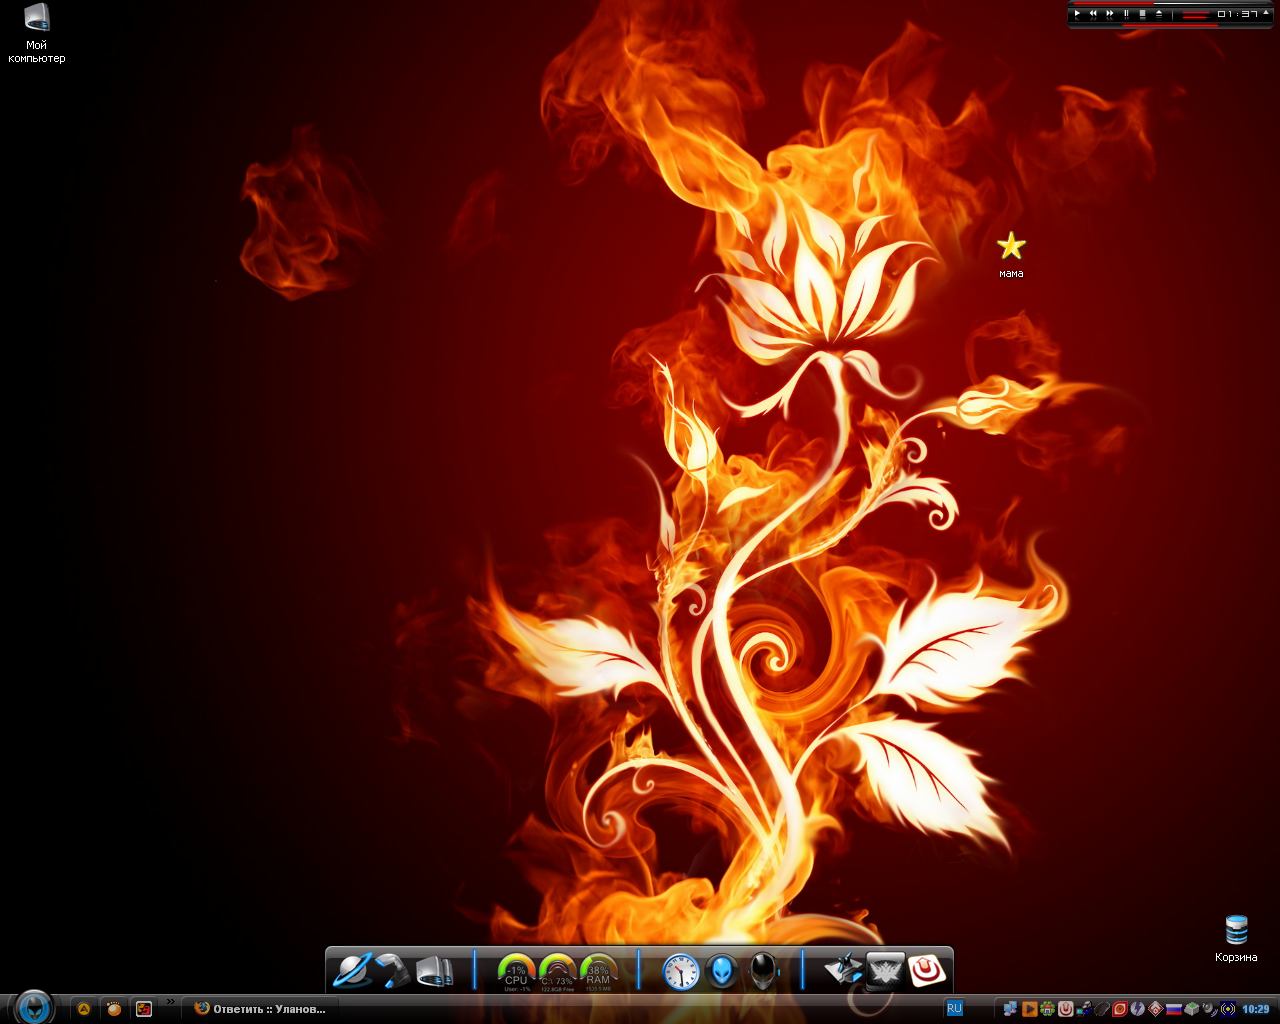1280x1024 pixels.
Task: Open the RU language selector
Action: 954,1008
